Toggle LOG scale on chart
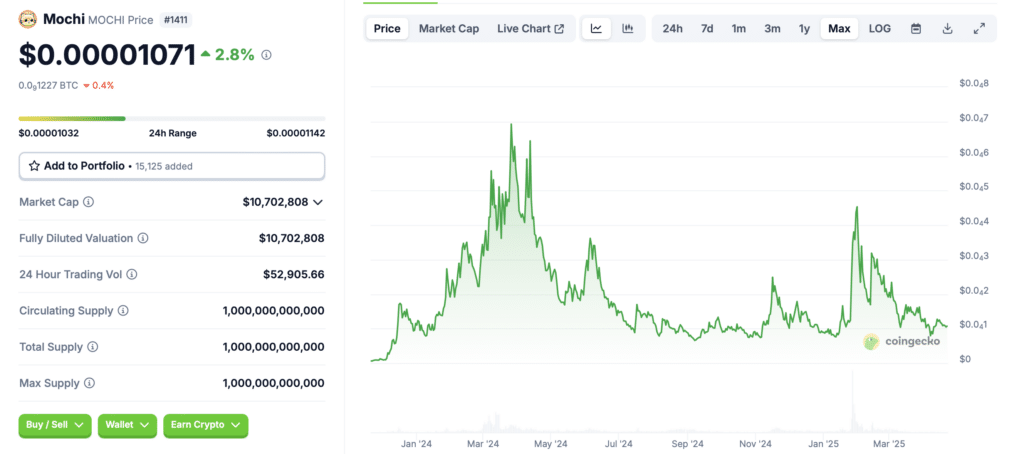This screenshot has width=1024, height=454. pyautogui.click(x=879, y=29)
